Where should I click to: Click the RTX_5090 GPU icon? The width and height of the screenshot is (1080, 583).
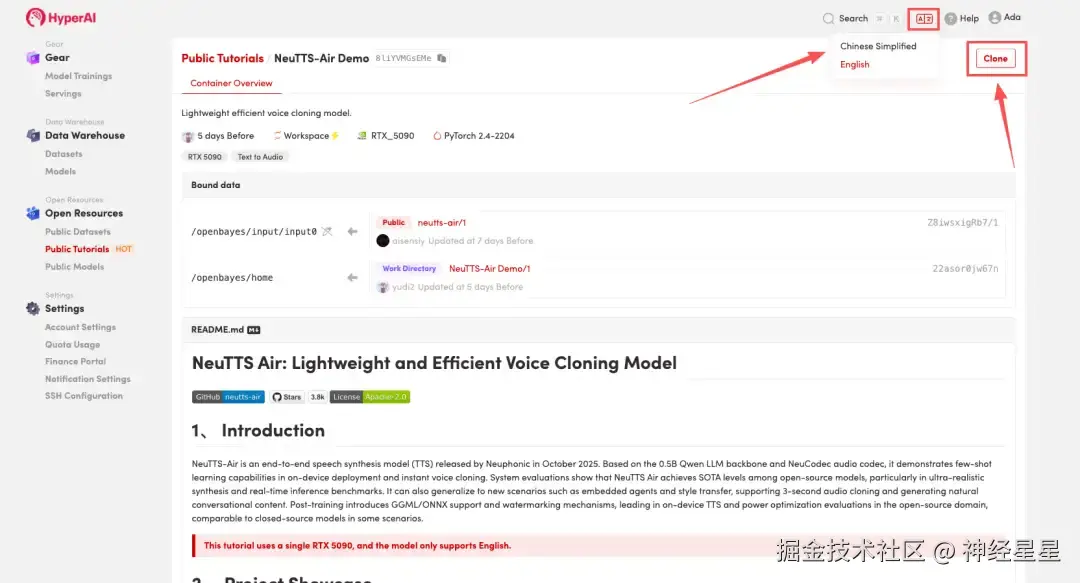tap(362, 136)
